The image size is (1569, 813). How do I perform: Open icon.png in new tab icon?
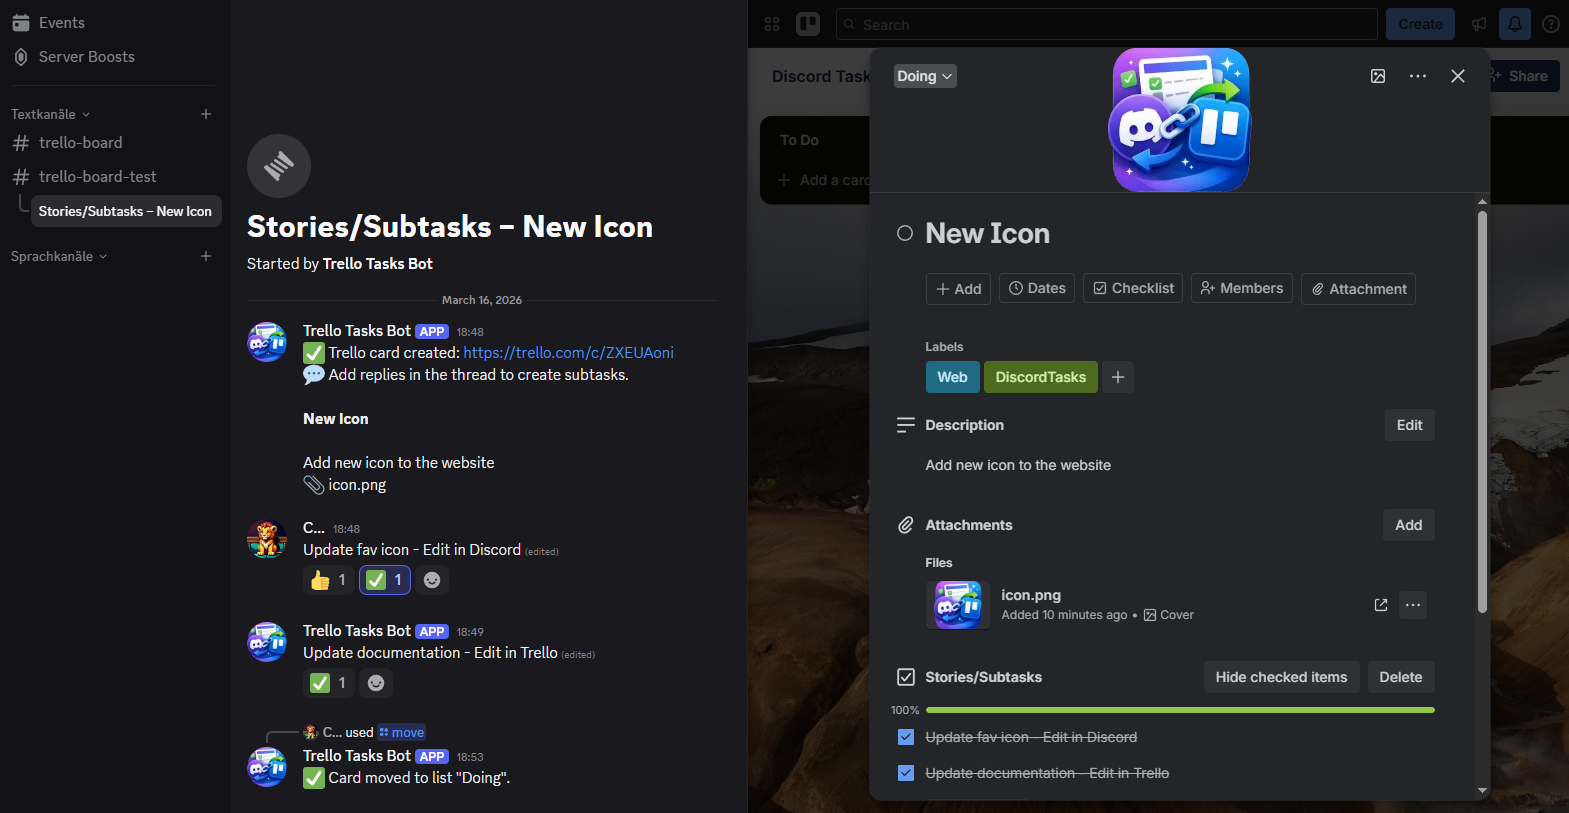point(1381,605)
